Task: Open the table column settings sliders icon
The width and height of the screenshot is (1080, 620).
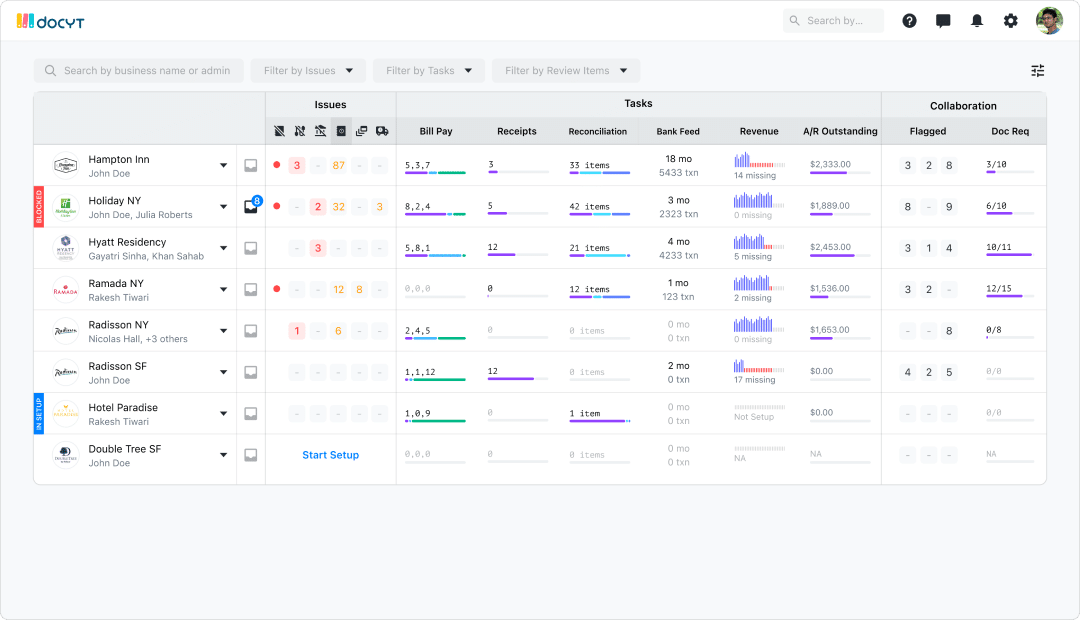Action: (1037, 70)
